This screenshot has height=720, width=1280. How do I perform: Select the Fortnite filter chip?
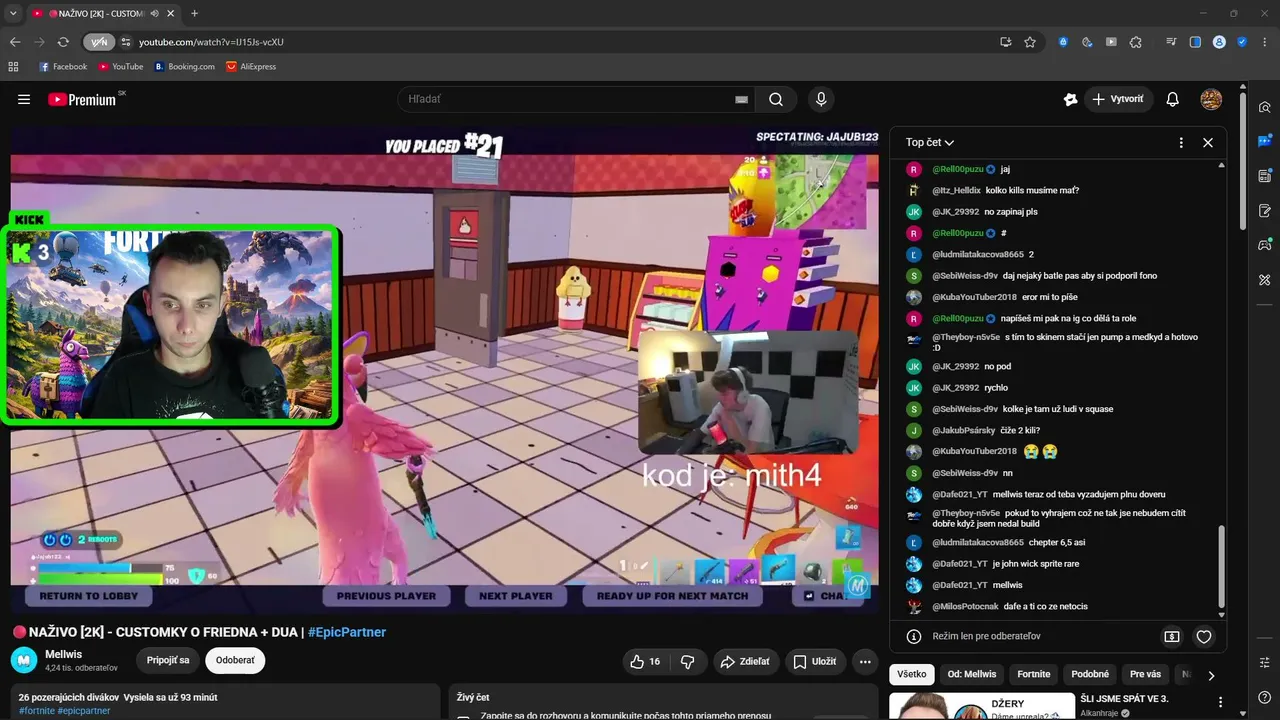pos(1034,675)
